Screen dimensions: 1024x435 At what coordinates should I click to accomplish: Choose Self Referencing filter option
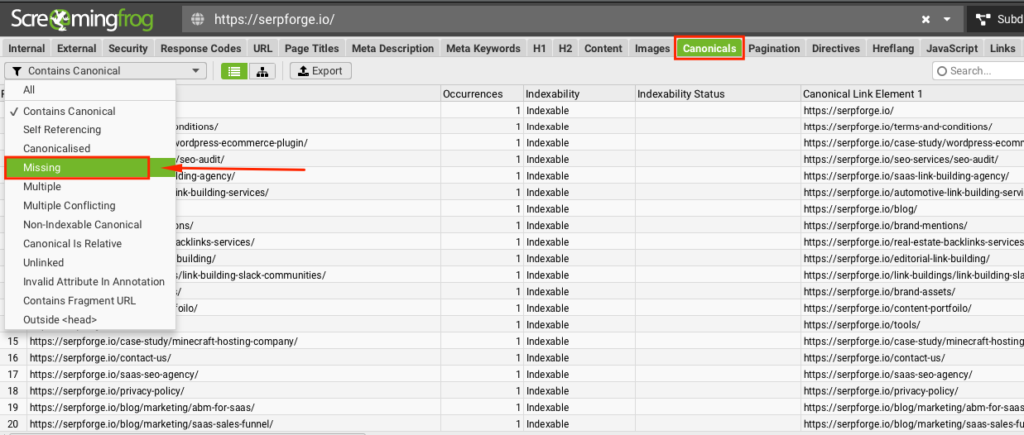pyautogui.click(x=90, y=129)
